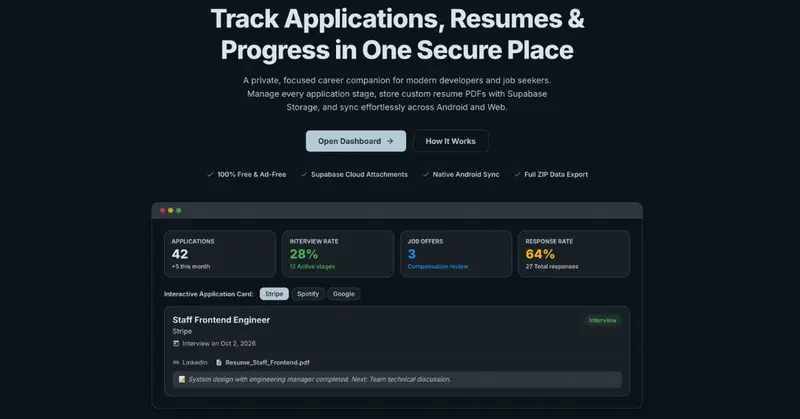Open the LinkedIn source link

[x=195, y=362]
